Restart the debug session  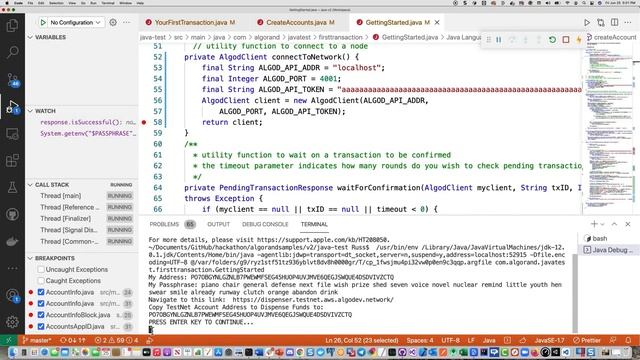pyautogui.click(x=552, y=40)
